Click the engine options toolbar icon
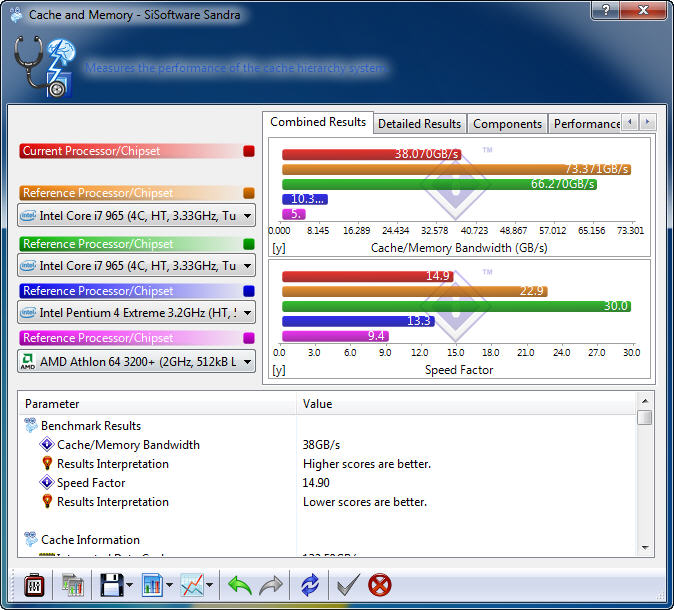674x610 pixels. [34, 585]
